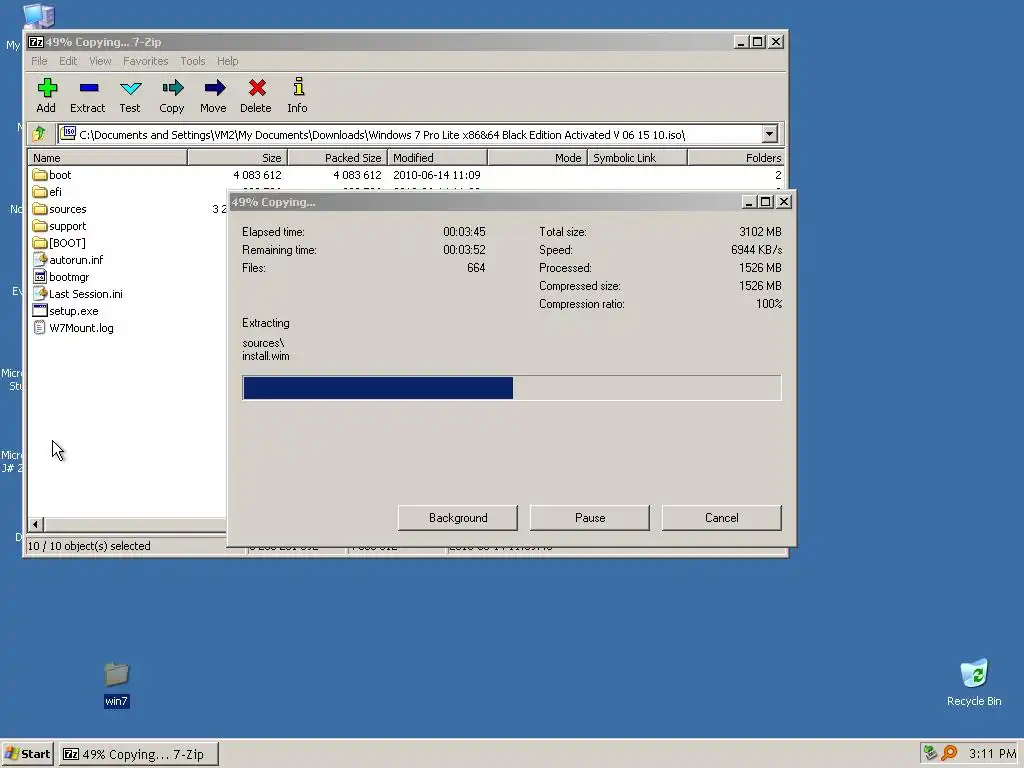The width and height of the screenshot is (1024, 768).
Task: Click the taskbar clock showing 3:11 PM
Action: (992, 754)
